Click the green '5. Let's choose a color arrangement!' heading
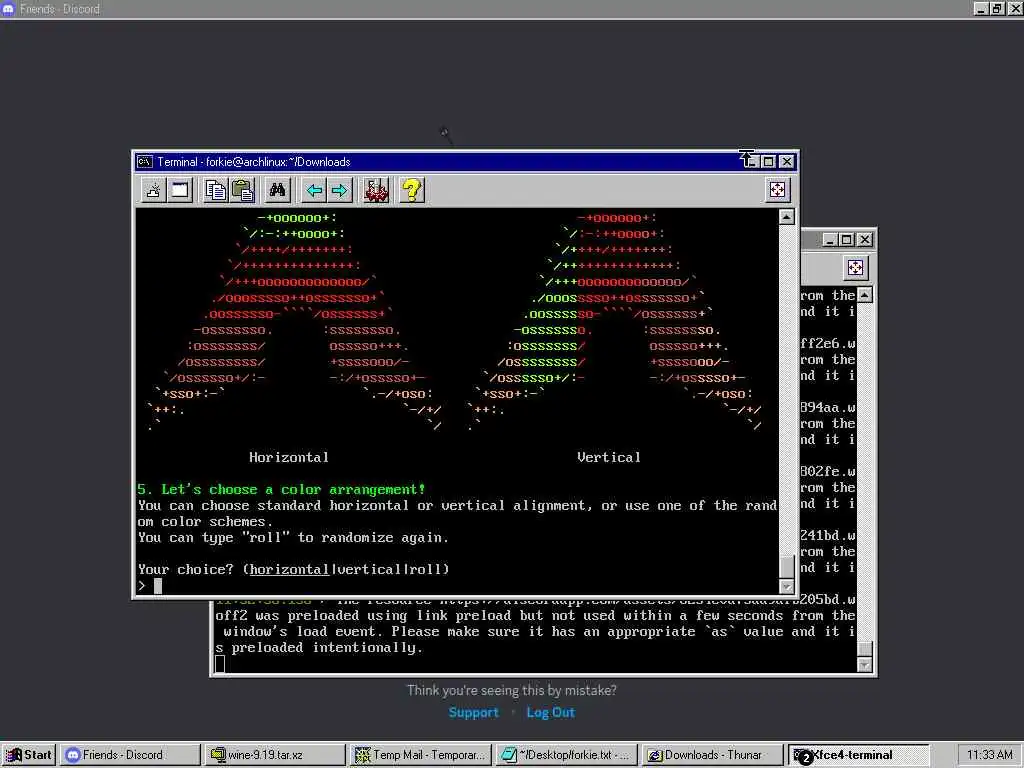This screenshot has height=768, width=1024. [281, 489]
